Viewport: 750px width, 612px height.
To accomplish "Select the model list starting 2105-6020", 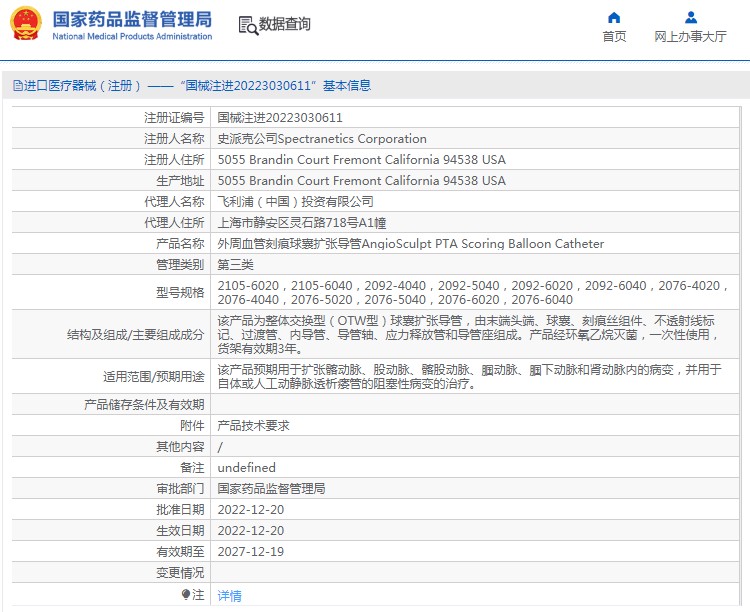I will pyautogui.click(x=474, y=292).
